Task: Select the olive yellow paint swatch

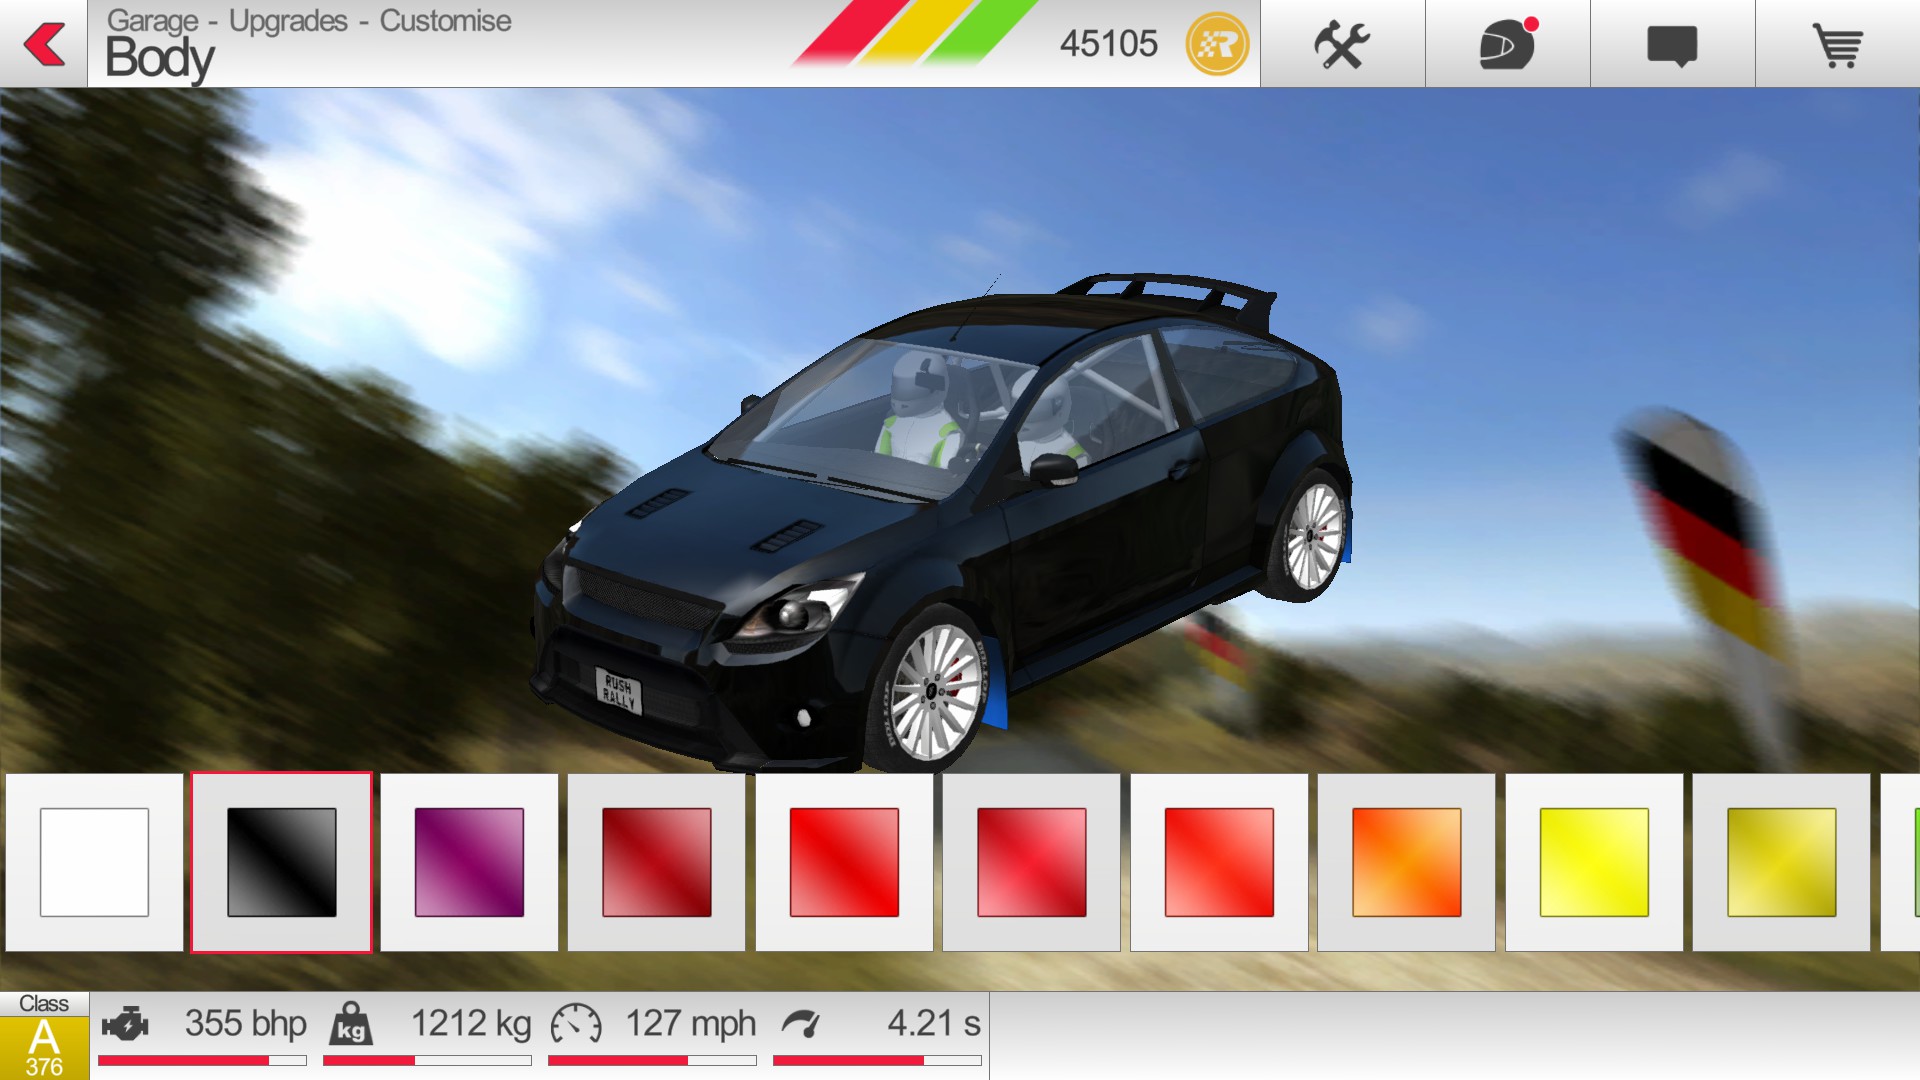Action: pos(1781,862)
